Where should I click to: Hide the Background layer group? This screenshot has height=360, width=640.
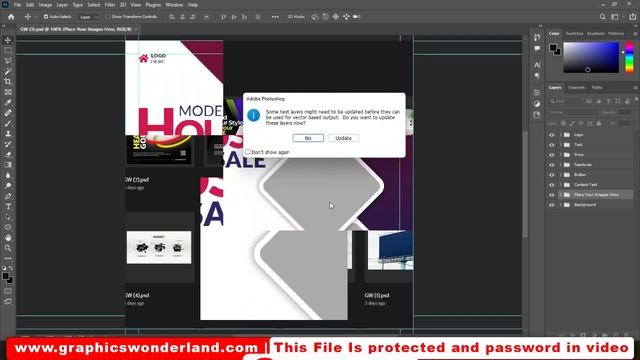(x=551, y=205)
